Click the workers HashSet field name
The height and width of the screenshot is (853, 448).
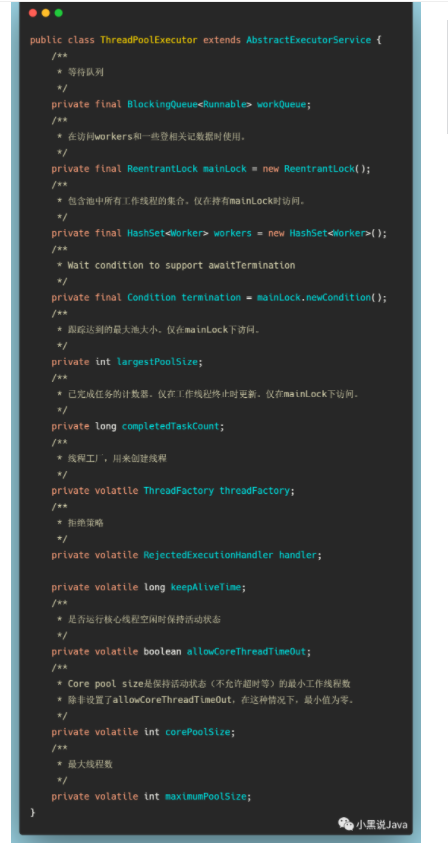coord(233,233)
